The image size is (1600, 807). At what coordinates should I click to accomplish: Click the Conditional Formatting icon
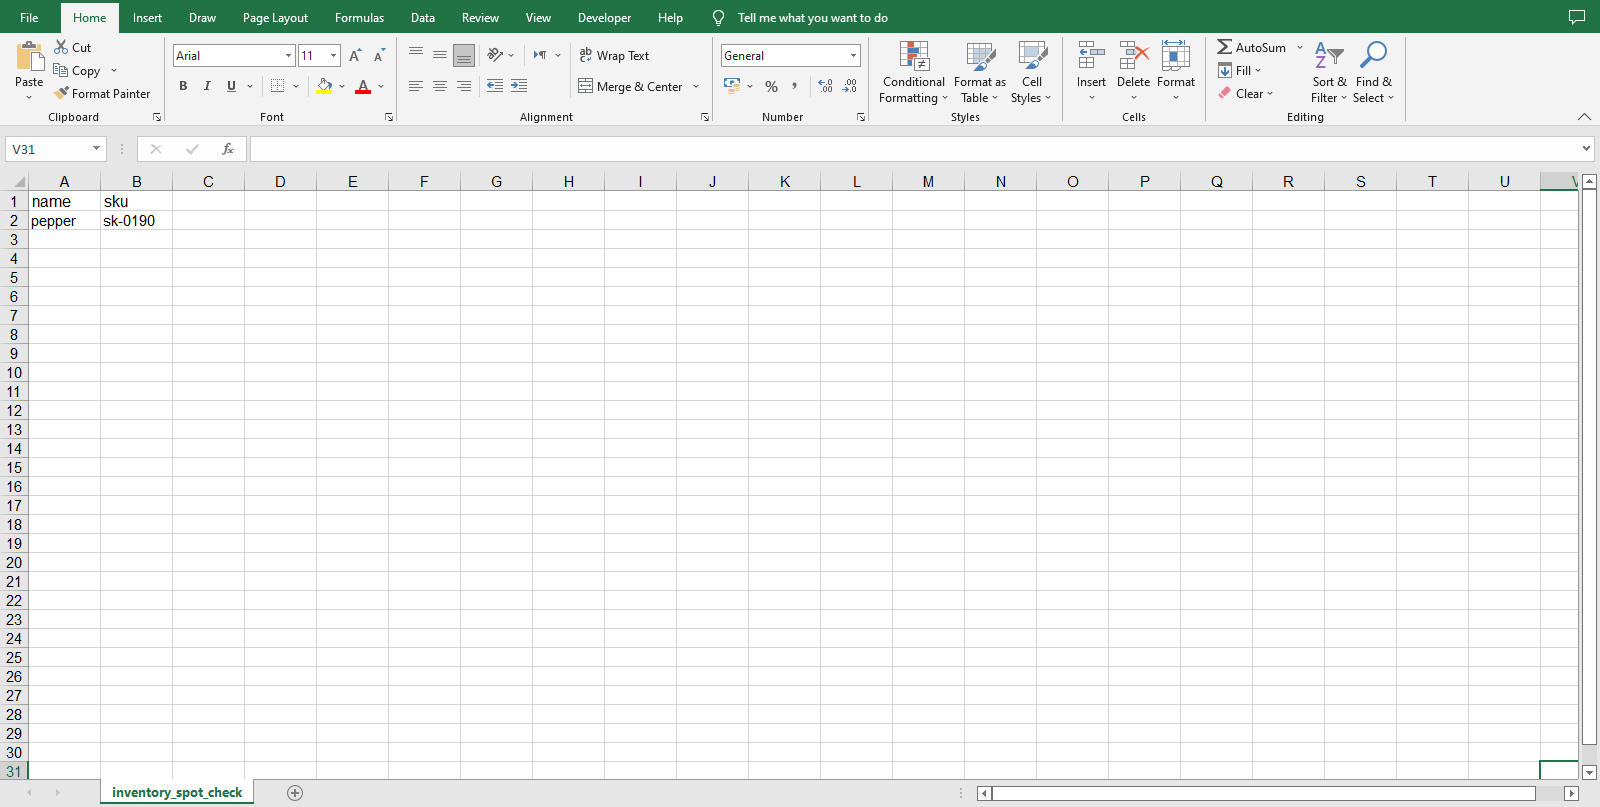914,56
